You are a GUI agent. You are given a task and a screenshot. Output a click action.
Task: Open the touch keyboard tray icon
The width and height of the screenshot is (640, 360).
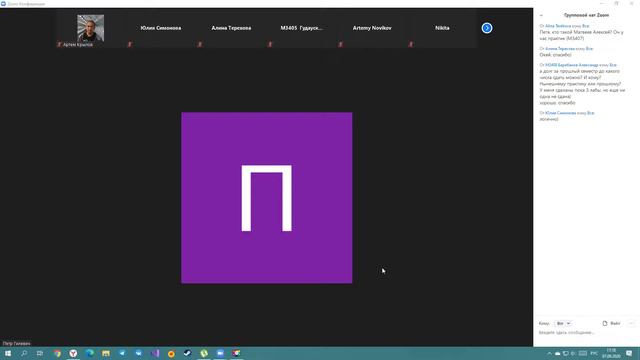[x=583, y=353]
